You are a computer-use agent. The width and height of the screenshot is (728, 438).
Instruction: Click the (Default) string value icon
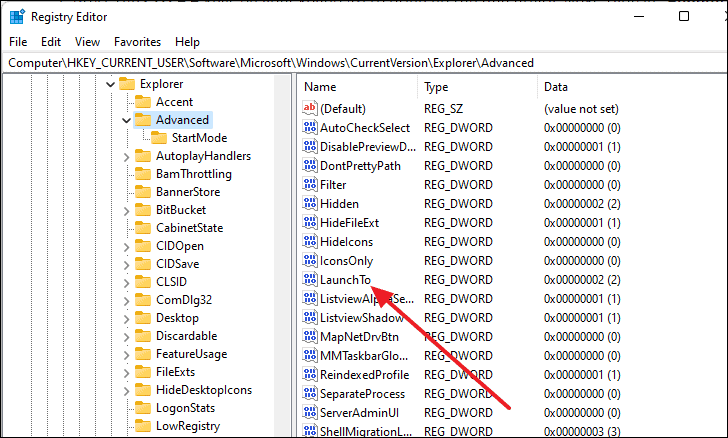tap(310, 108)
